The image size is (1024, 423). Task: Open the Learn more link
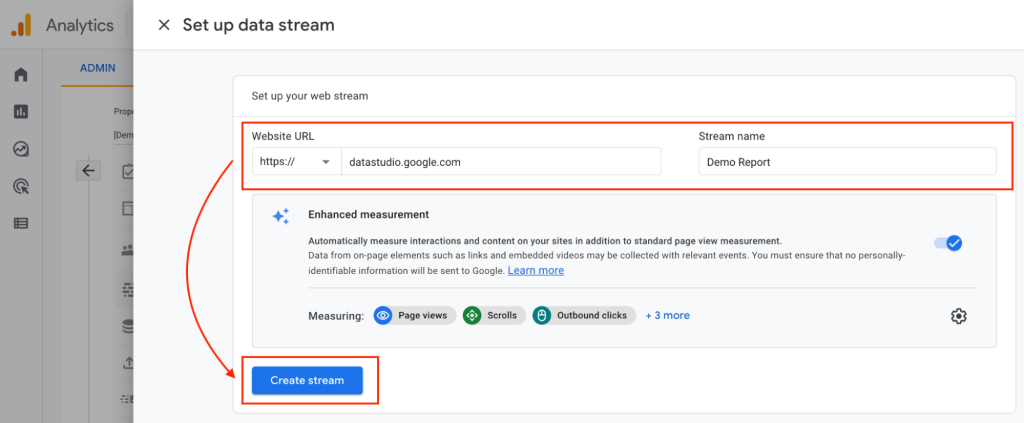536,270
